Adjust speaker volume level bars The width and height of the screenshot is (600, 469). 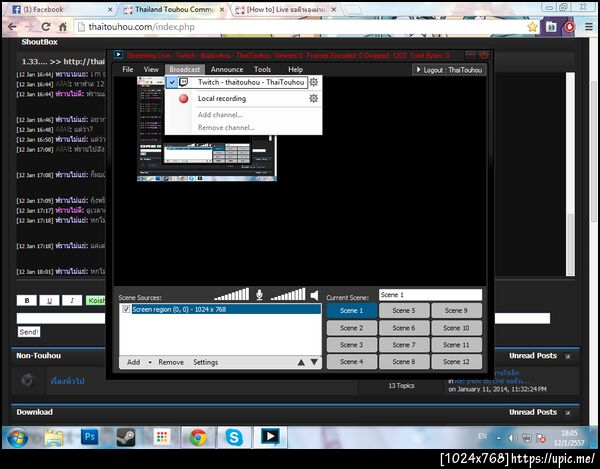288,294
